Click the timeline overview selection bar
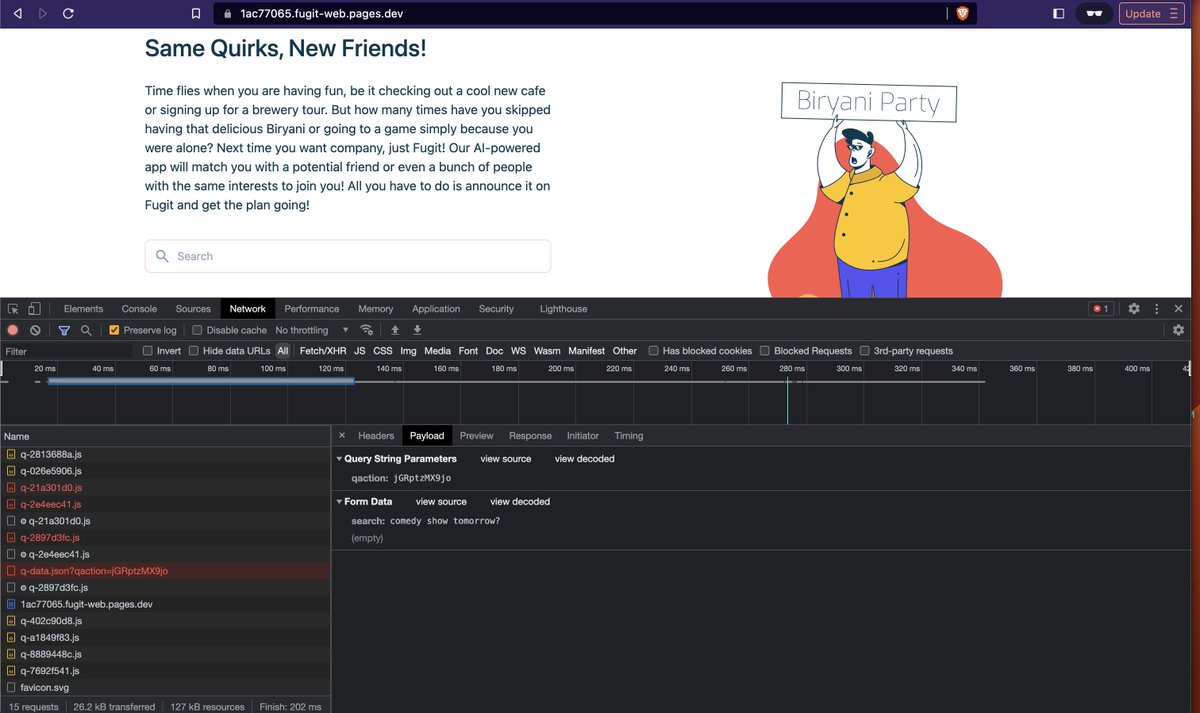Screen dimensions: 1200x713 pos(200,381)
